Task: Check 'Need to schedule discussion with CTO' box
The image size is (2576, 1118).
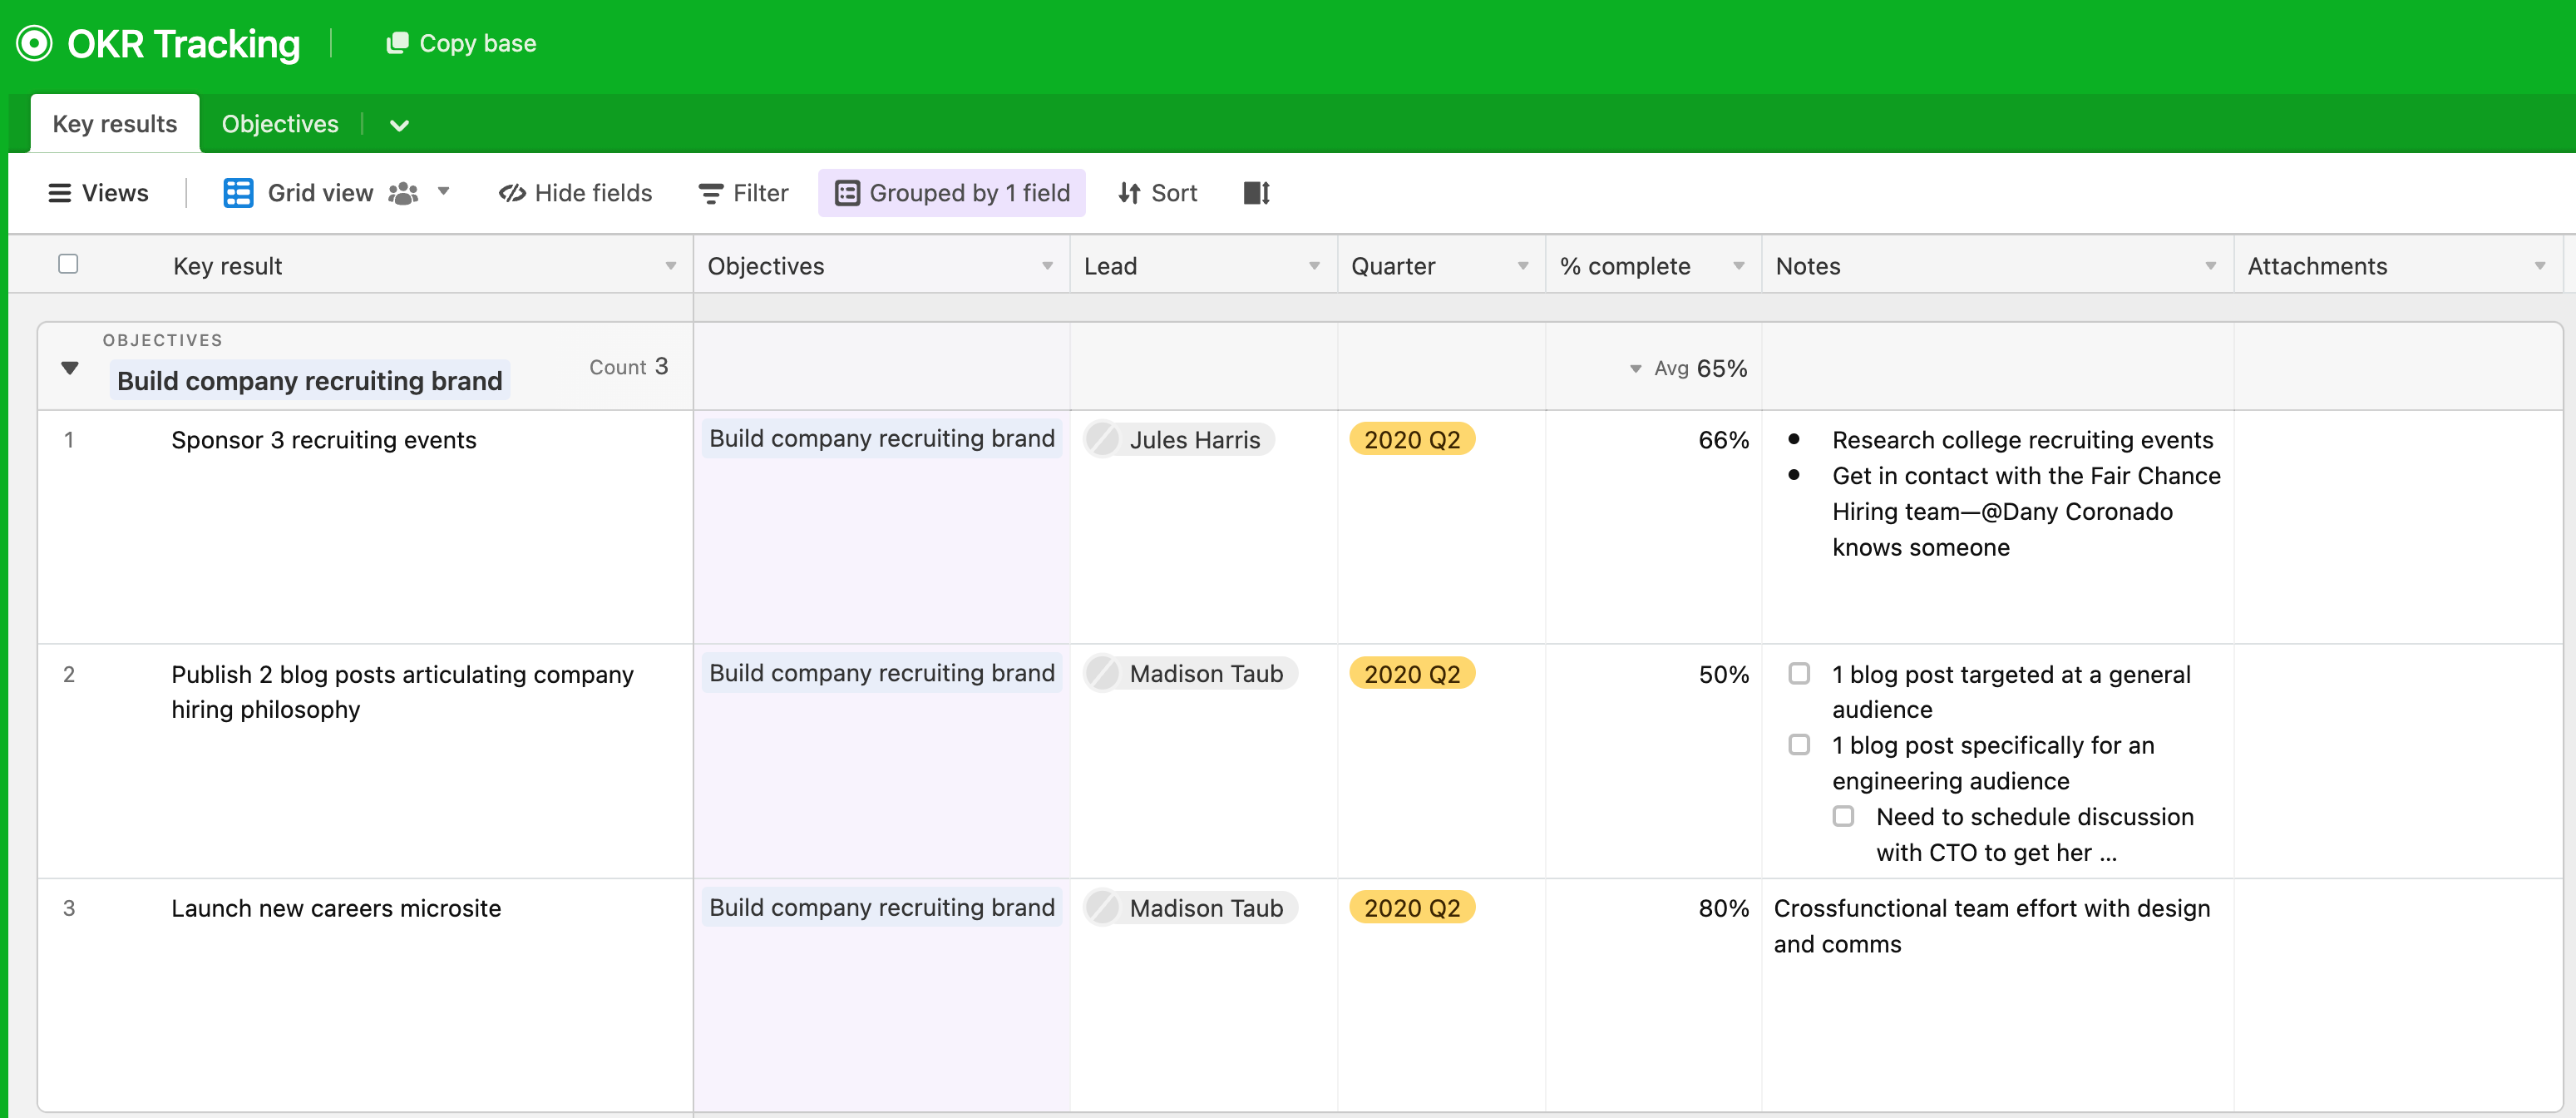Action: pos(1843,816)
